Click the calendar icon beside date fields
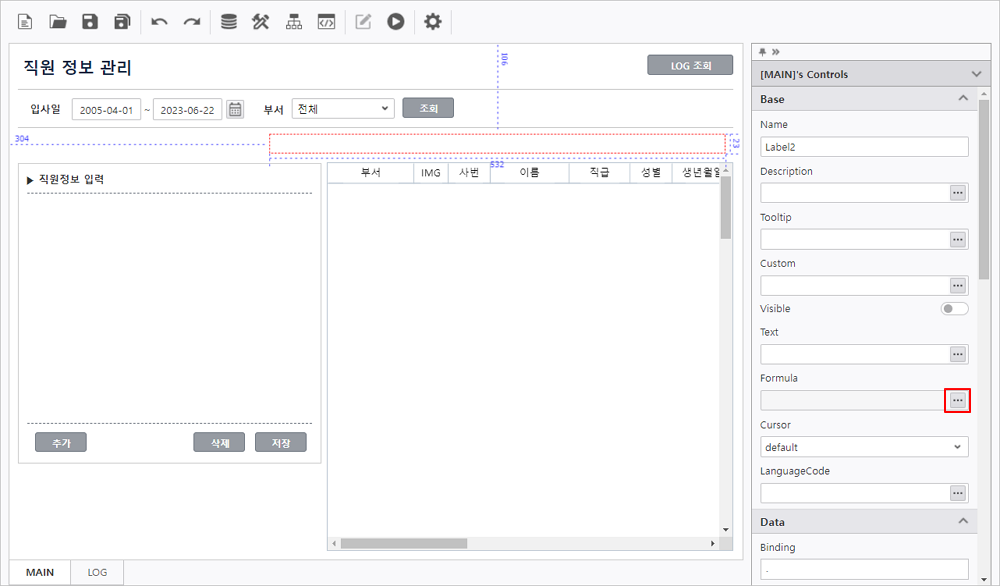Viewport: 1000px width, 586px height. (x=235, y=109)
